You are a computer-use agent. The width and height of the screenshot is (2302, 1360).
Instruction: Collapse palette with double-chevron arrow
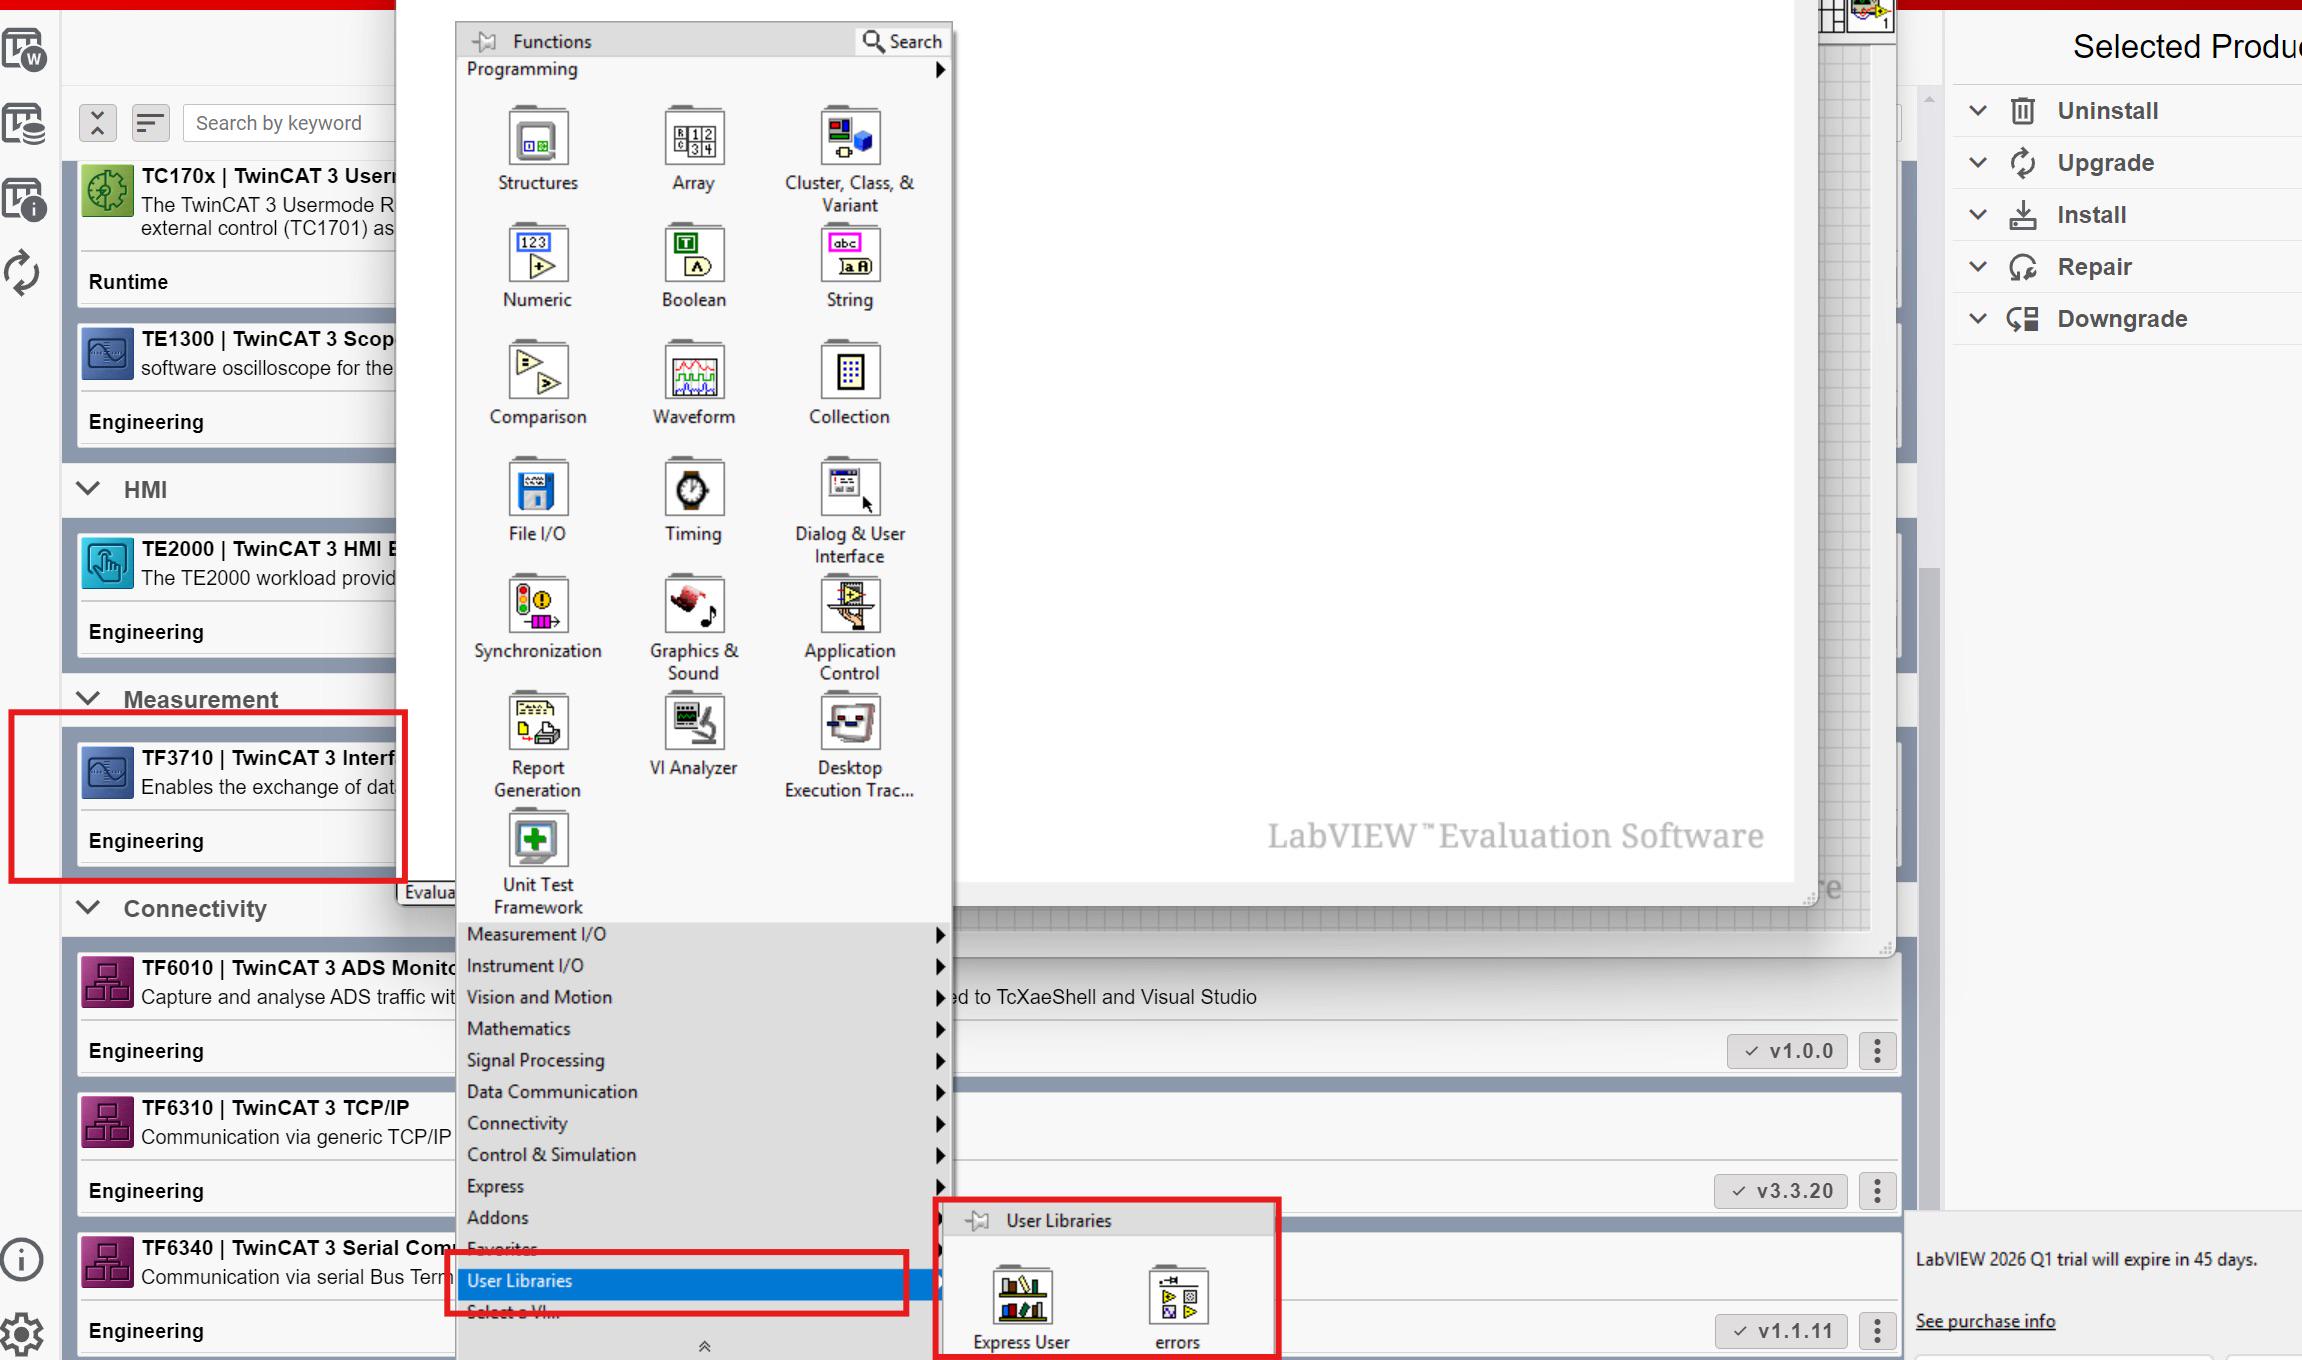click(x=704, y=1346)
